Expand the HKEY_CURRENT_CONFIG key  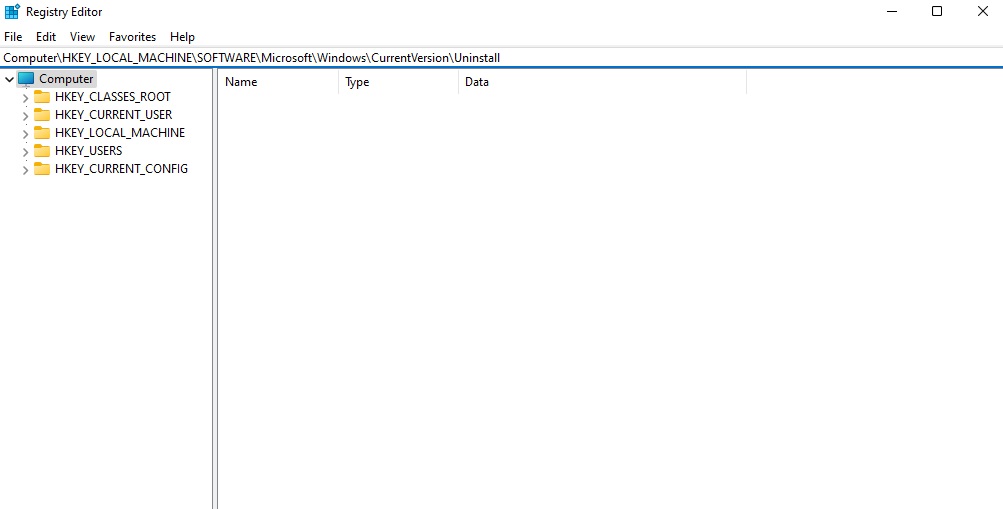pos(25,169)
